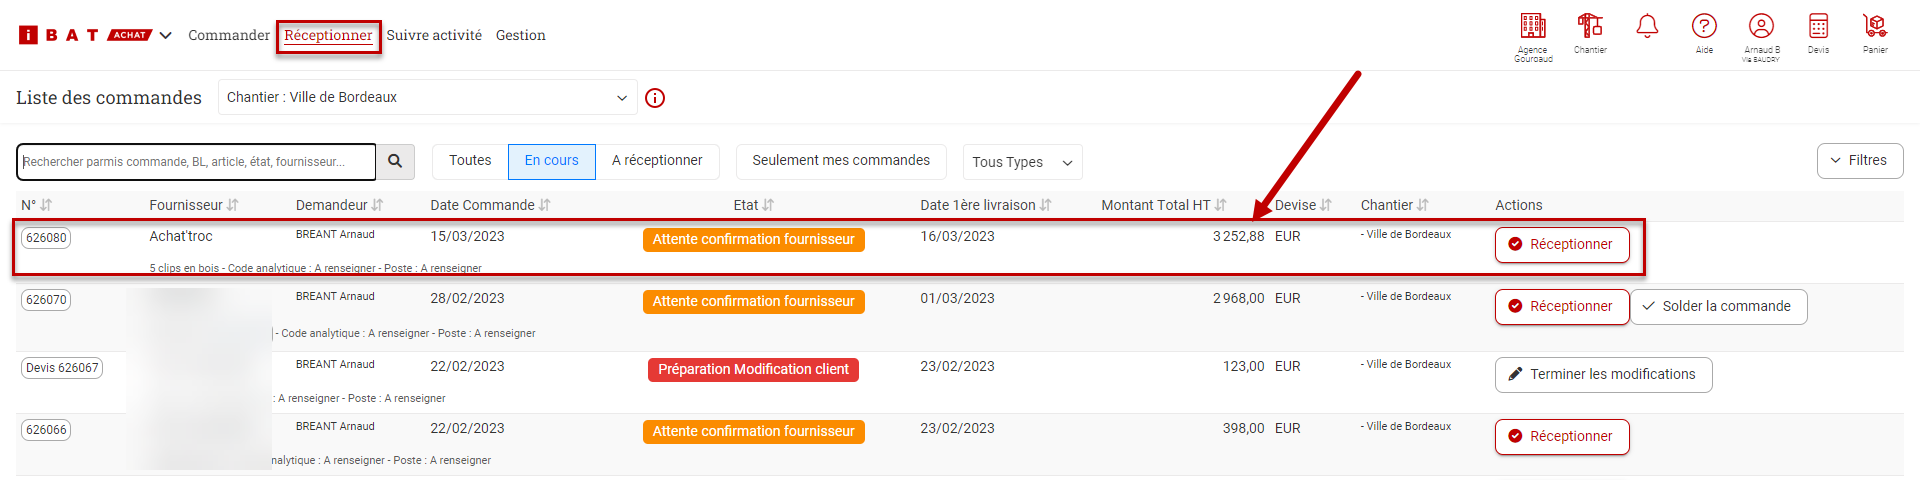The height and width of the screenshot is (480, 1920).
Task: Open the Aide help icon
Action: [x=1704, y=27]
